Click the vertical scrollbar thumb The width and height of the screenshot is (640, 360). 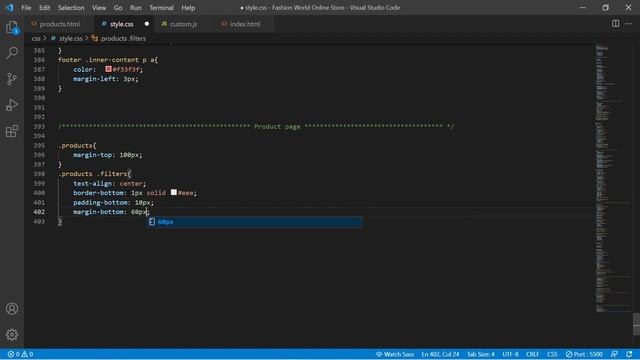[x=636, y=324]
